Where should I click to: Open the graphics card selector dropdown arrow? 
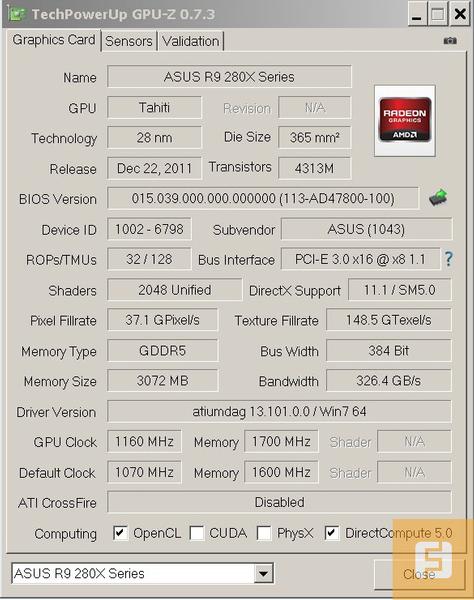(263, 573)
